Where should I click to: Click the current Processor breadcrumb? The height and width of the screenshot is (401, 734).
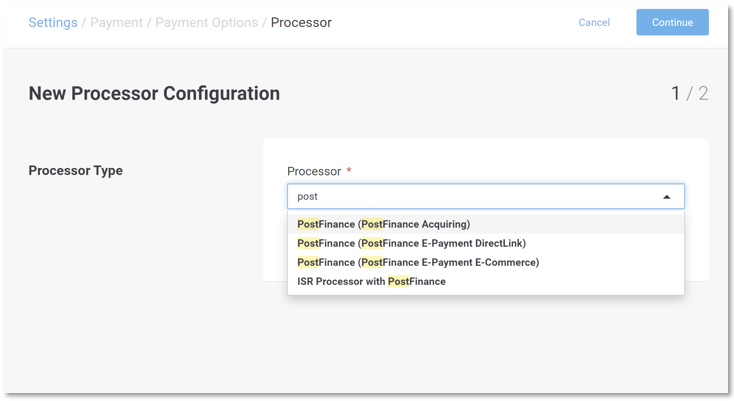coord(301,22)
